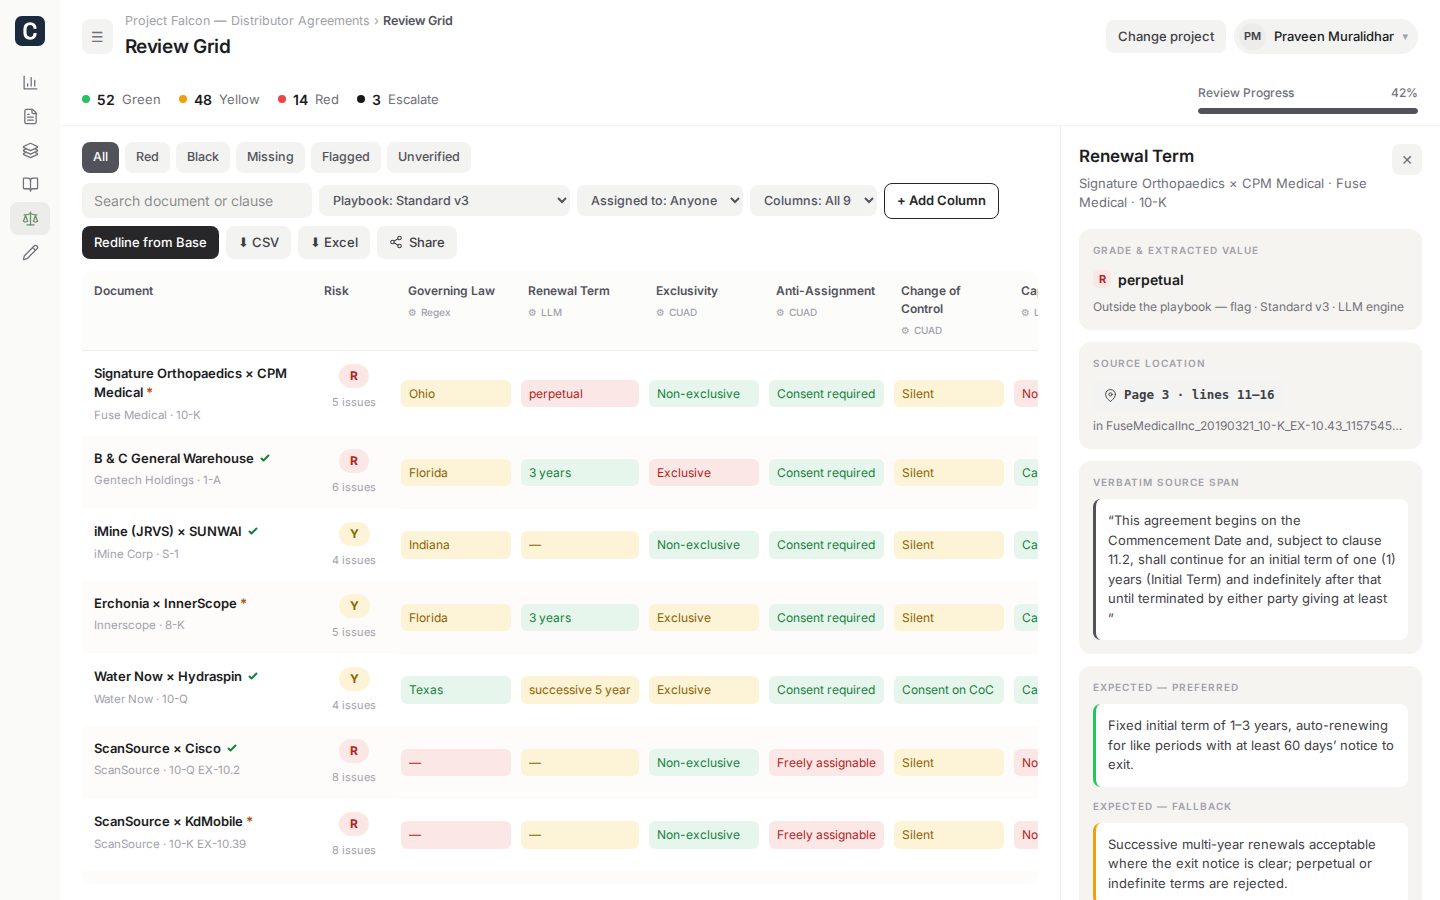Open the stacked layers sidebar icon
This screenshot has width=1440, height=900.
[30, 151]
